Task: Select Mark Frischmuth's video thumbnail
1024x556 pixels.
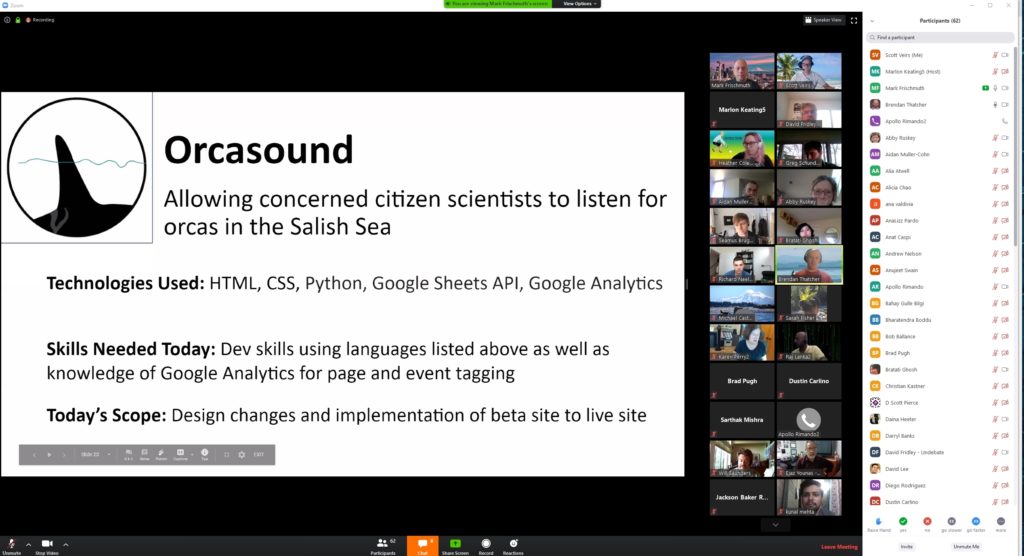Action: (x=742, y=71)
